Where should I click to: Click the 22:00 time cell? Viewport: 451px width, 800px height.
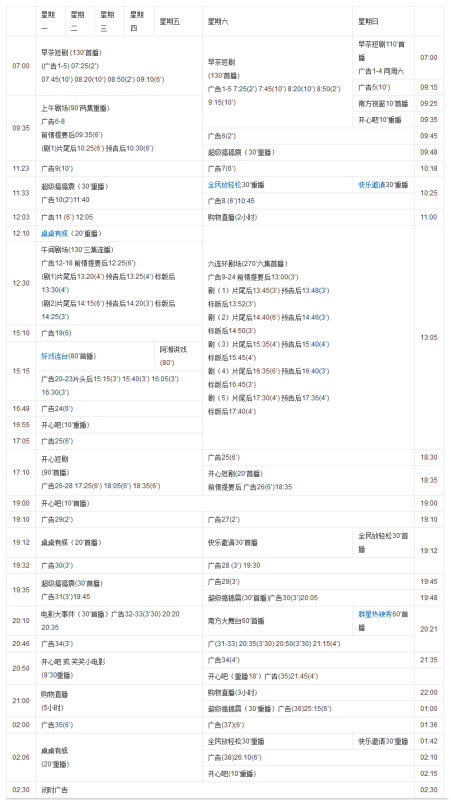coord(429,692)
